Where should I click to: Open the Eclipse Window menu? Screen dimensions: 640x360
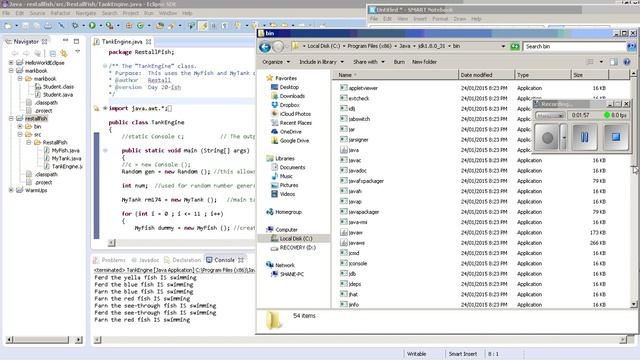point(168,13)
